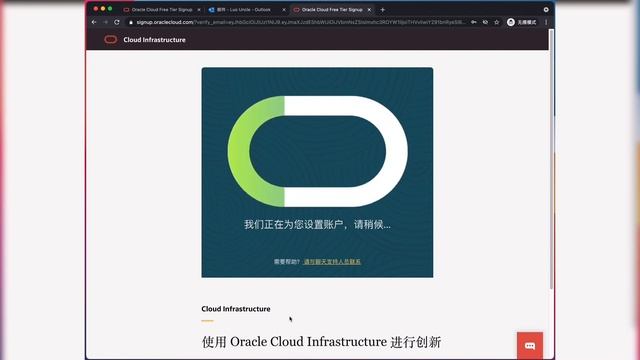Screen dimensions: 640x360
Task: Click Cloud Infrastructure header title
Action: [x=154, y=40]
